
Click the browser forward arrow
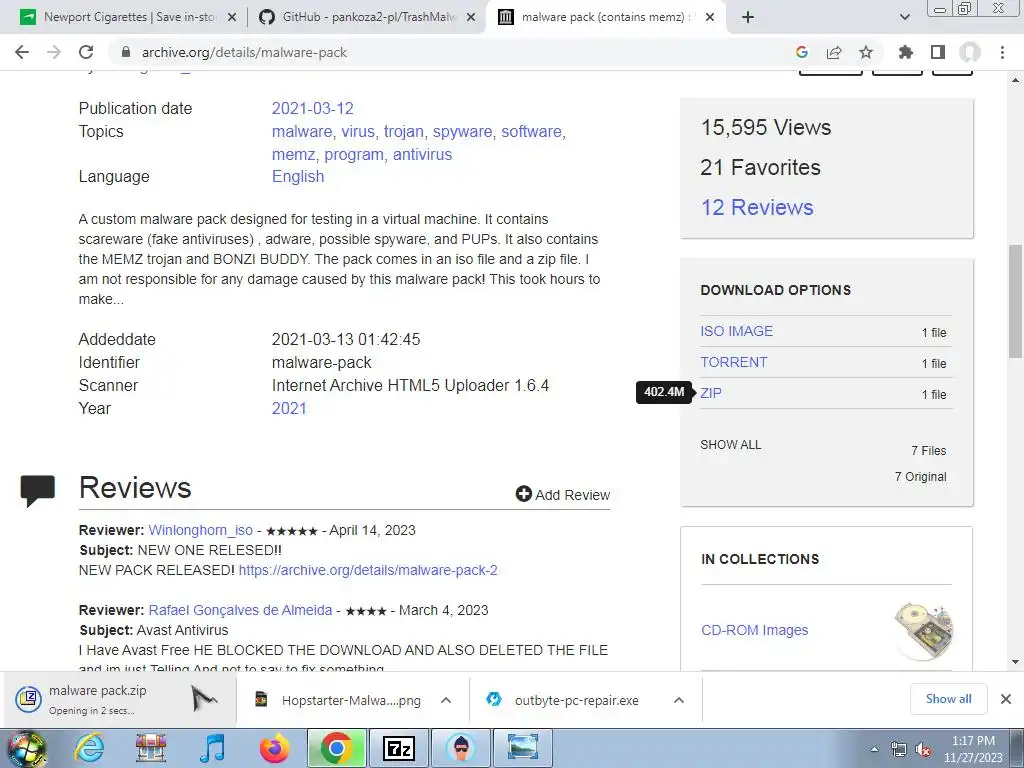coord(54,52)
